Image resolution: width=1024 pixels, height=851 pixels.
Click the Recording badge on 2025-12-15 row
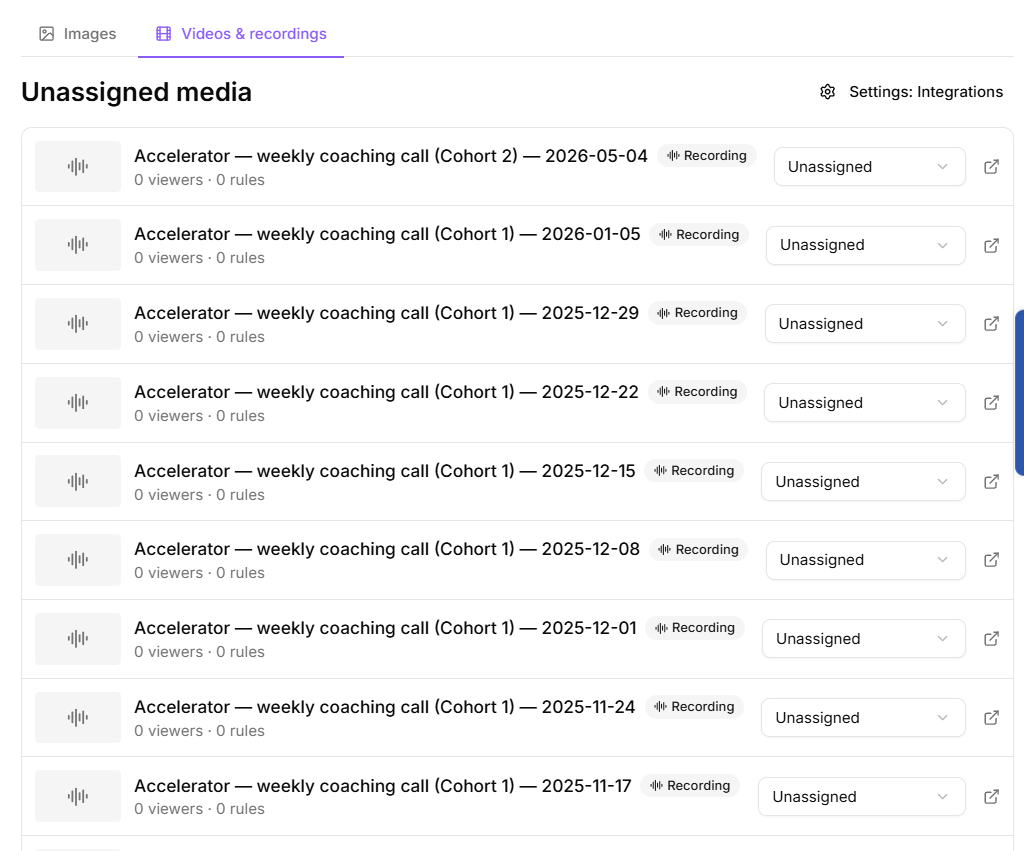pos(694,471)
